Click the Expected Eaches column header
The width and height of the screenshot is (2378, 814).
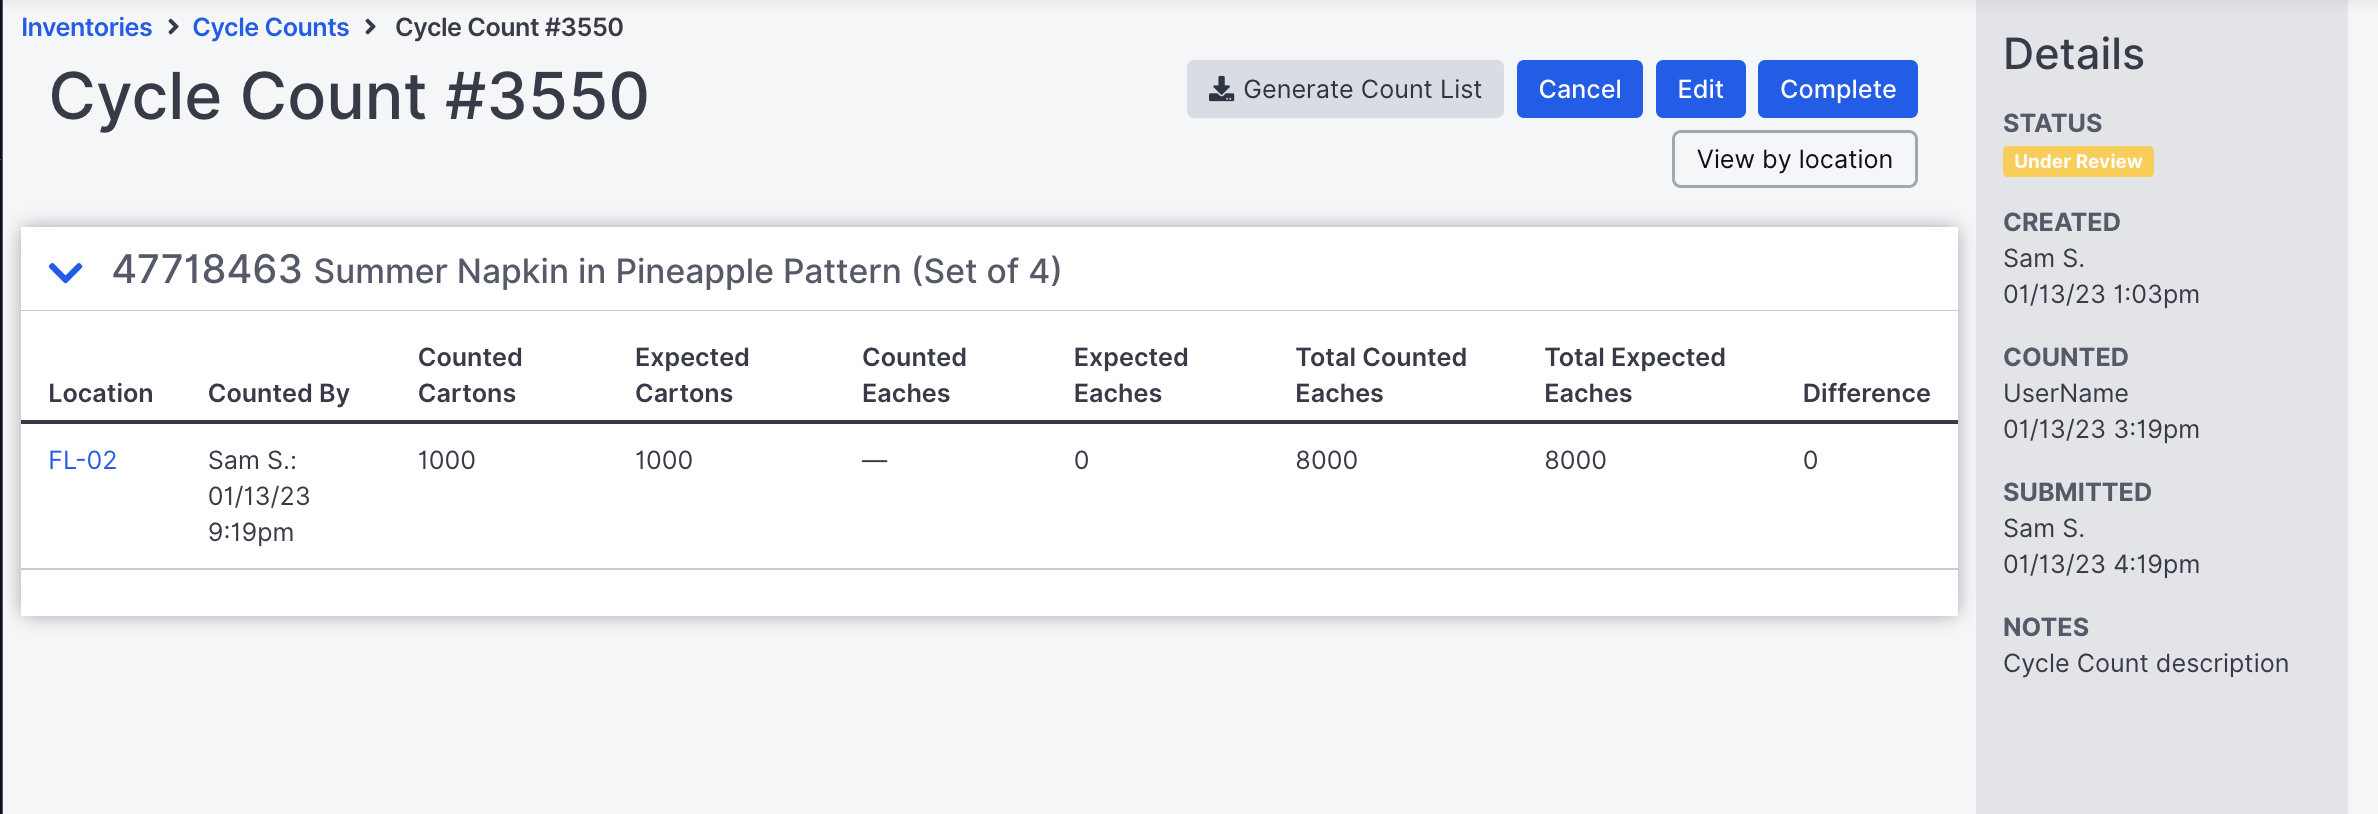pos(1130,375)
